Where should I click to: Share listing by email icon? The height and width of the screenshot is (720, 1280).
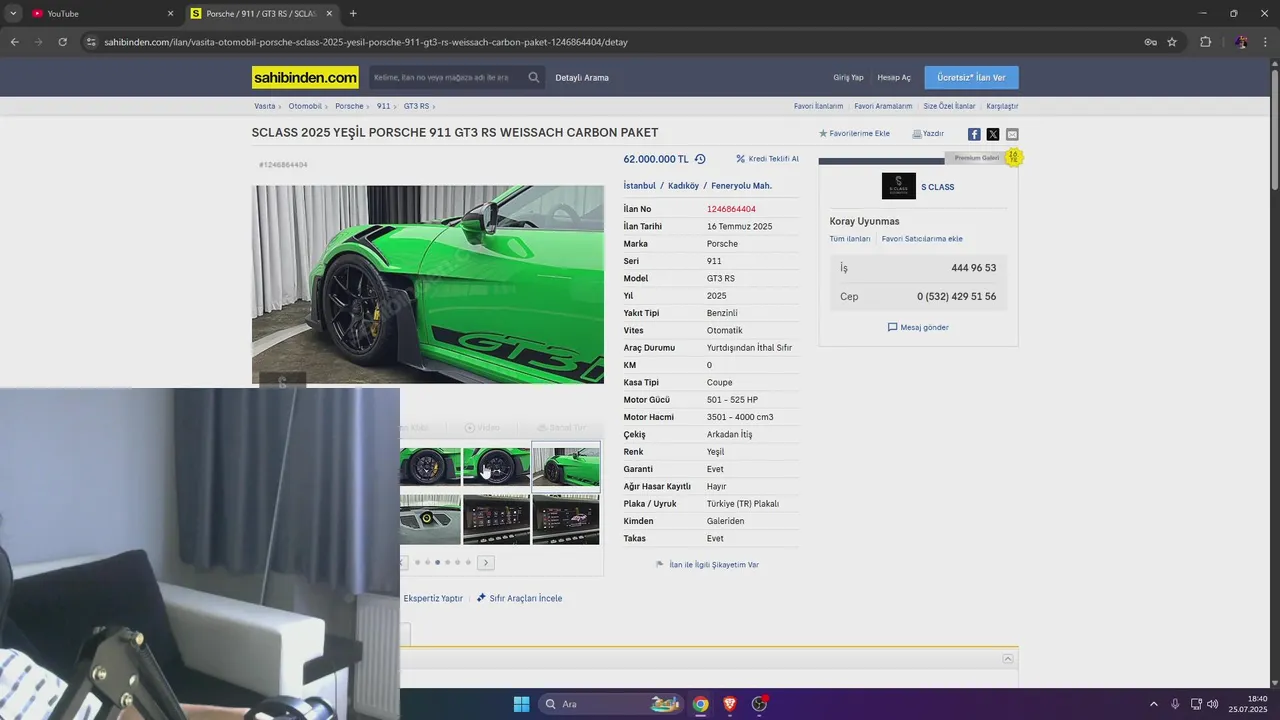pyautogui.click(x=1012, y=134)
